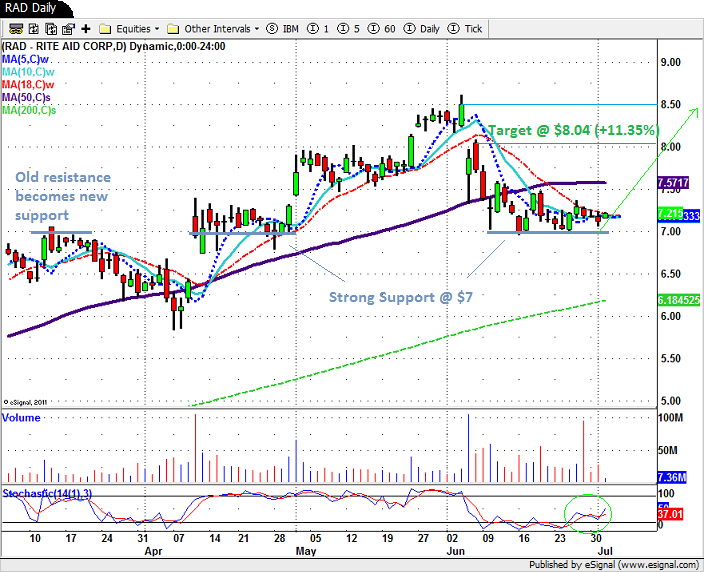Click the 7.36M volume value marker
Image resolution: width=704 pixels, height=572 pixels.
tap(672, 477)
